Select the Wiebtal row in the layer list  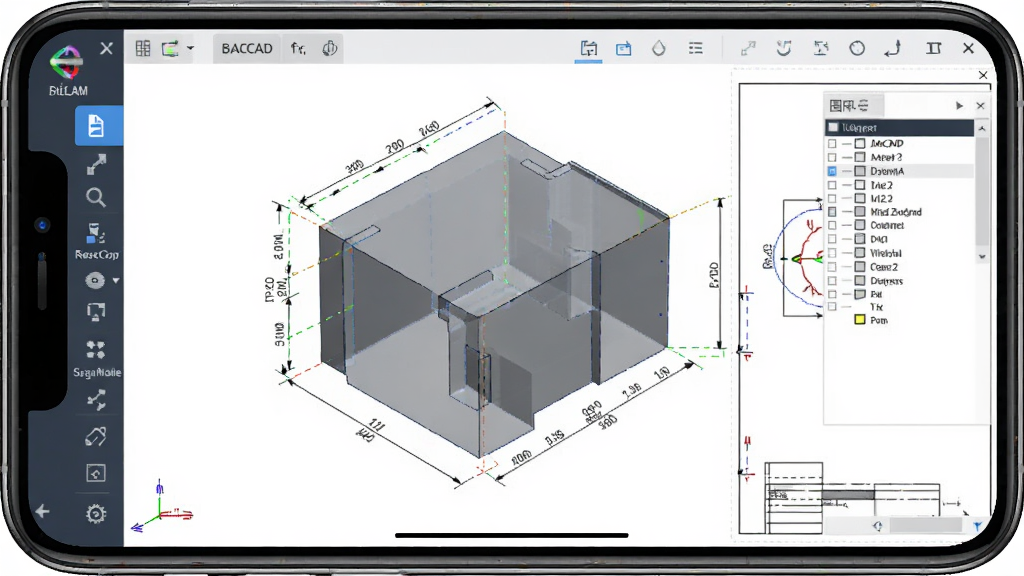(900, 253)
